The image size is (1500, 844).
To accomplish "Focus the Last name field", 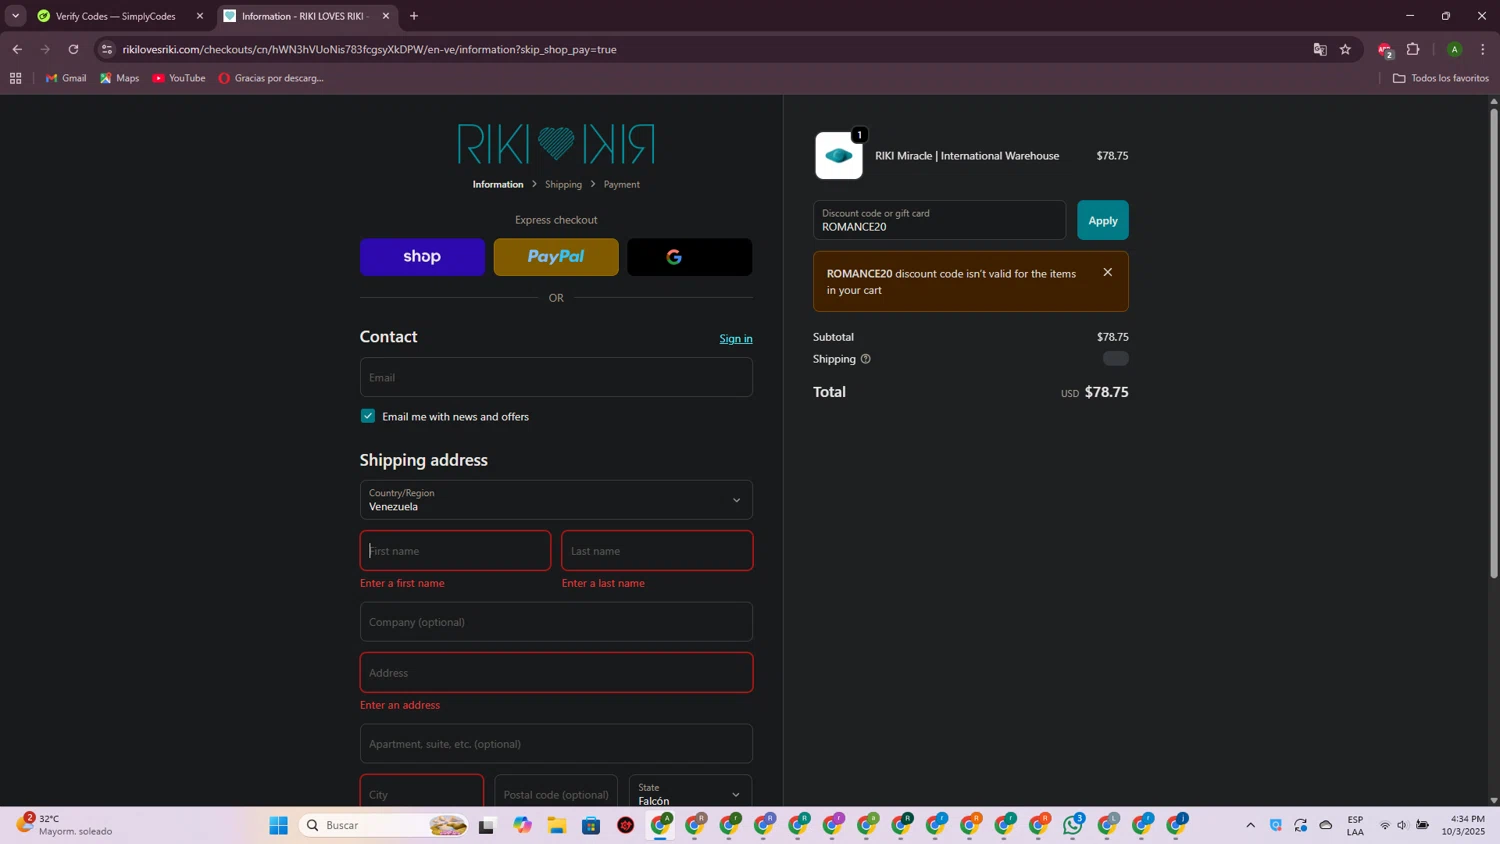I will 657,551.
